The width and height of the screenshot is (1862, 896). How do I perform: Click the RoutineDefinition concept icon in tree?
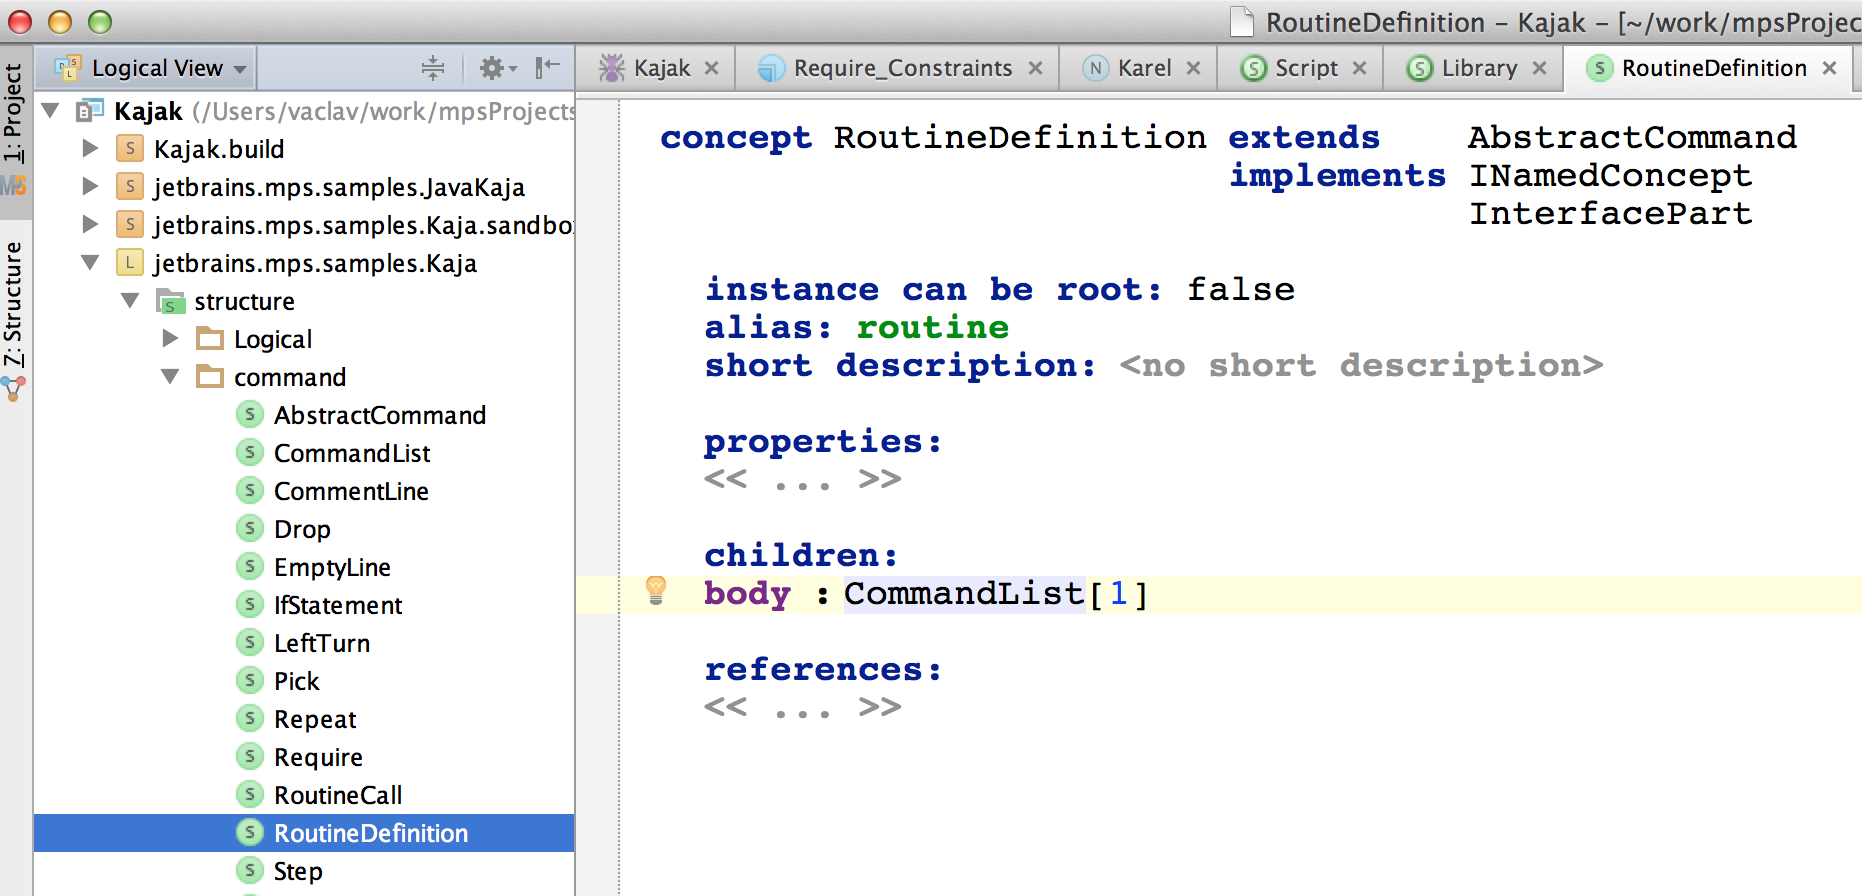click(x=250, y=832)
